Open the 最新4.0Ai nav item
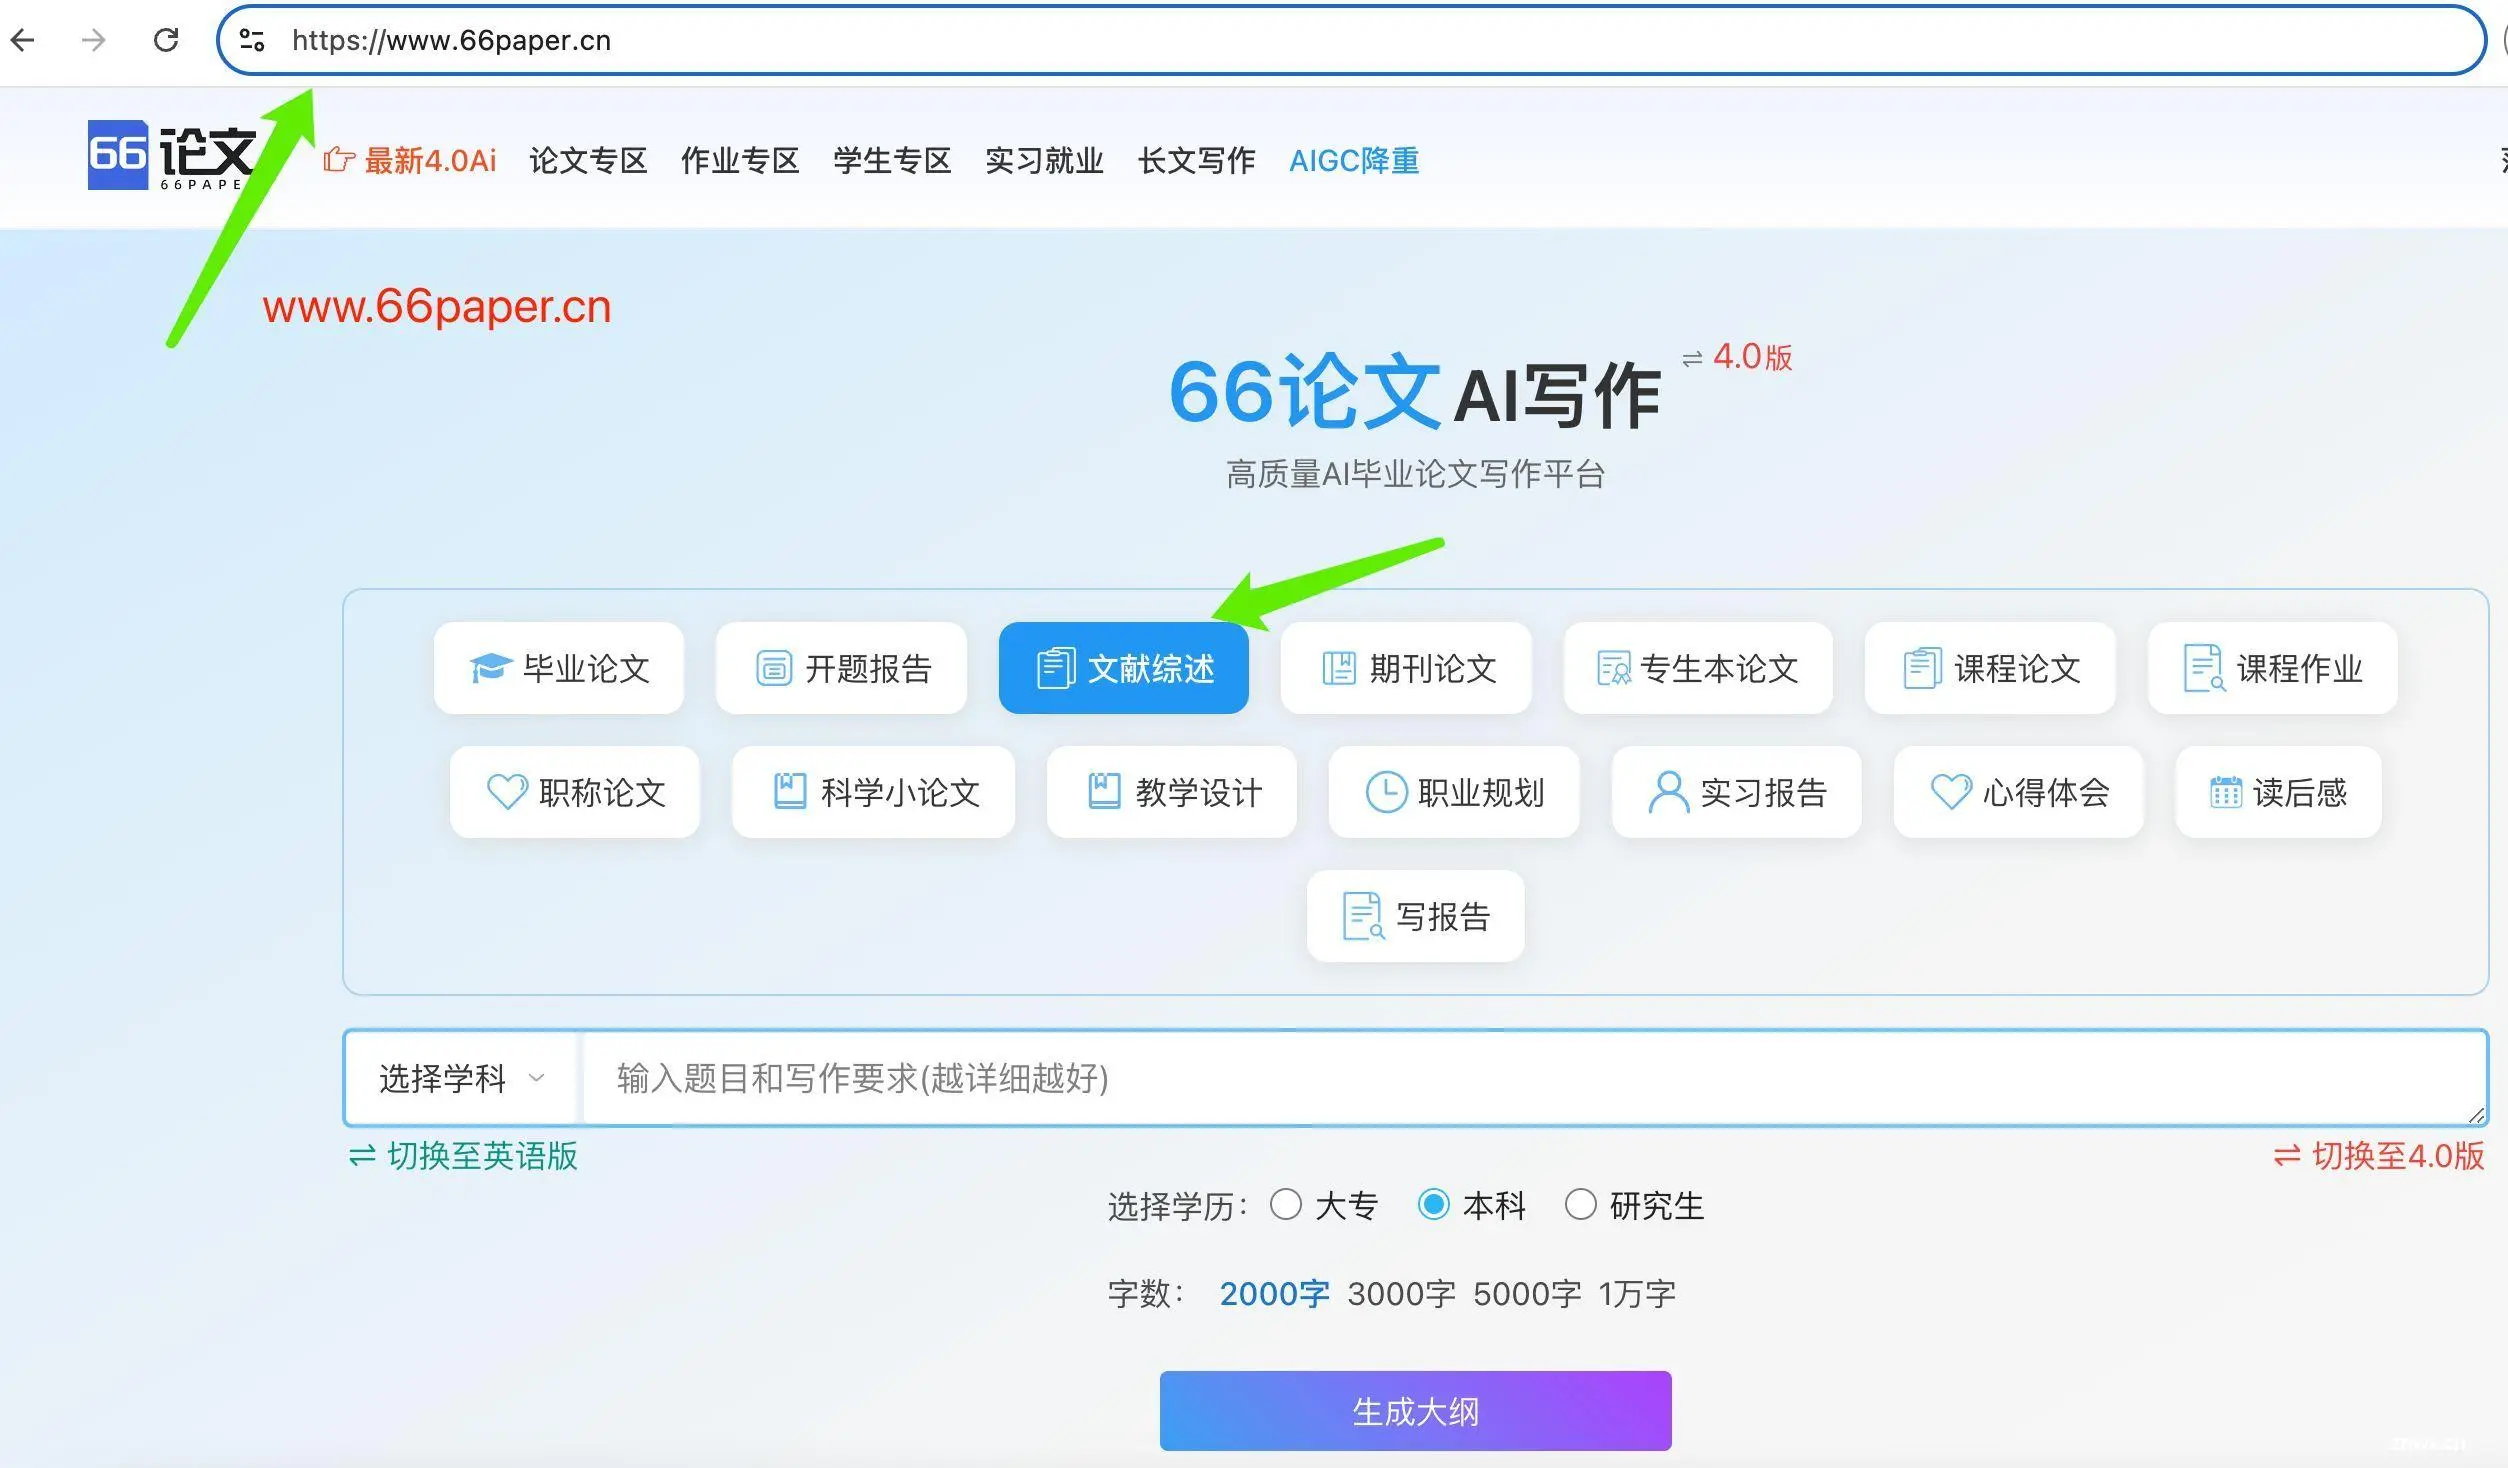Image resolution: width=2508 pixels, height=1468 pixels. [x=430, y=160]
